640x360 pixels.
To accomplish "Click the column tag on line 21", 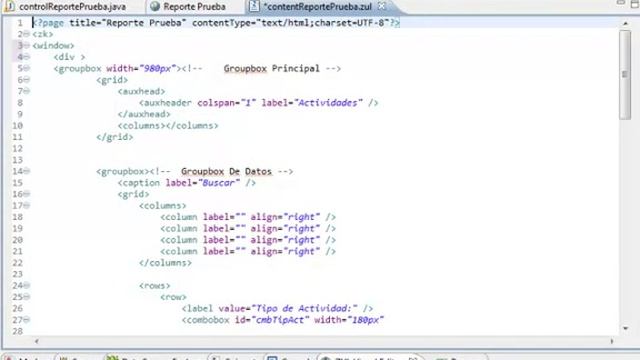I will tap(248, 251).
